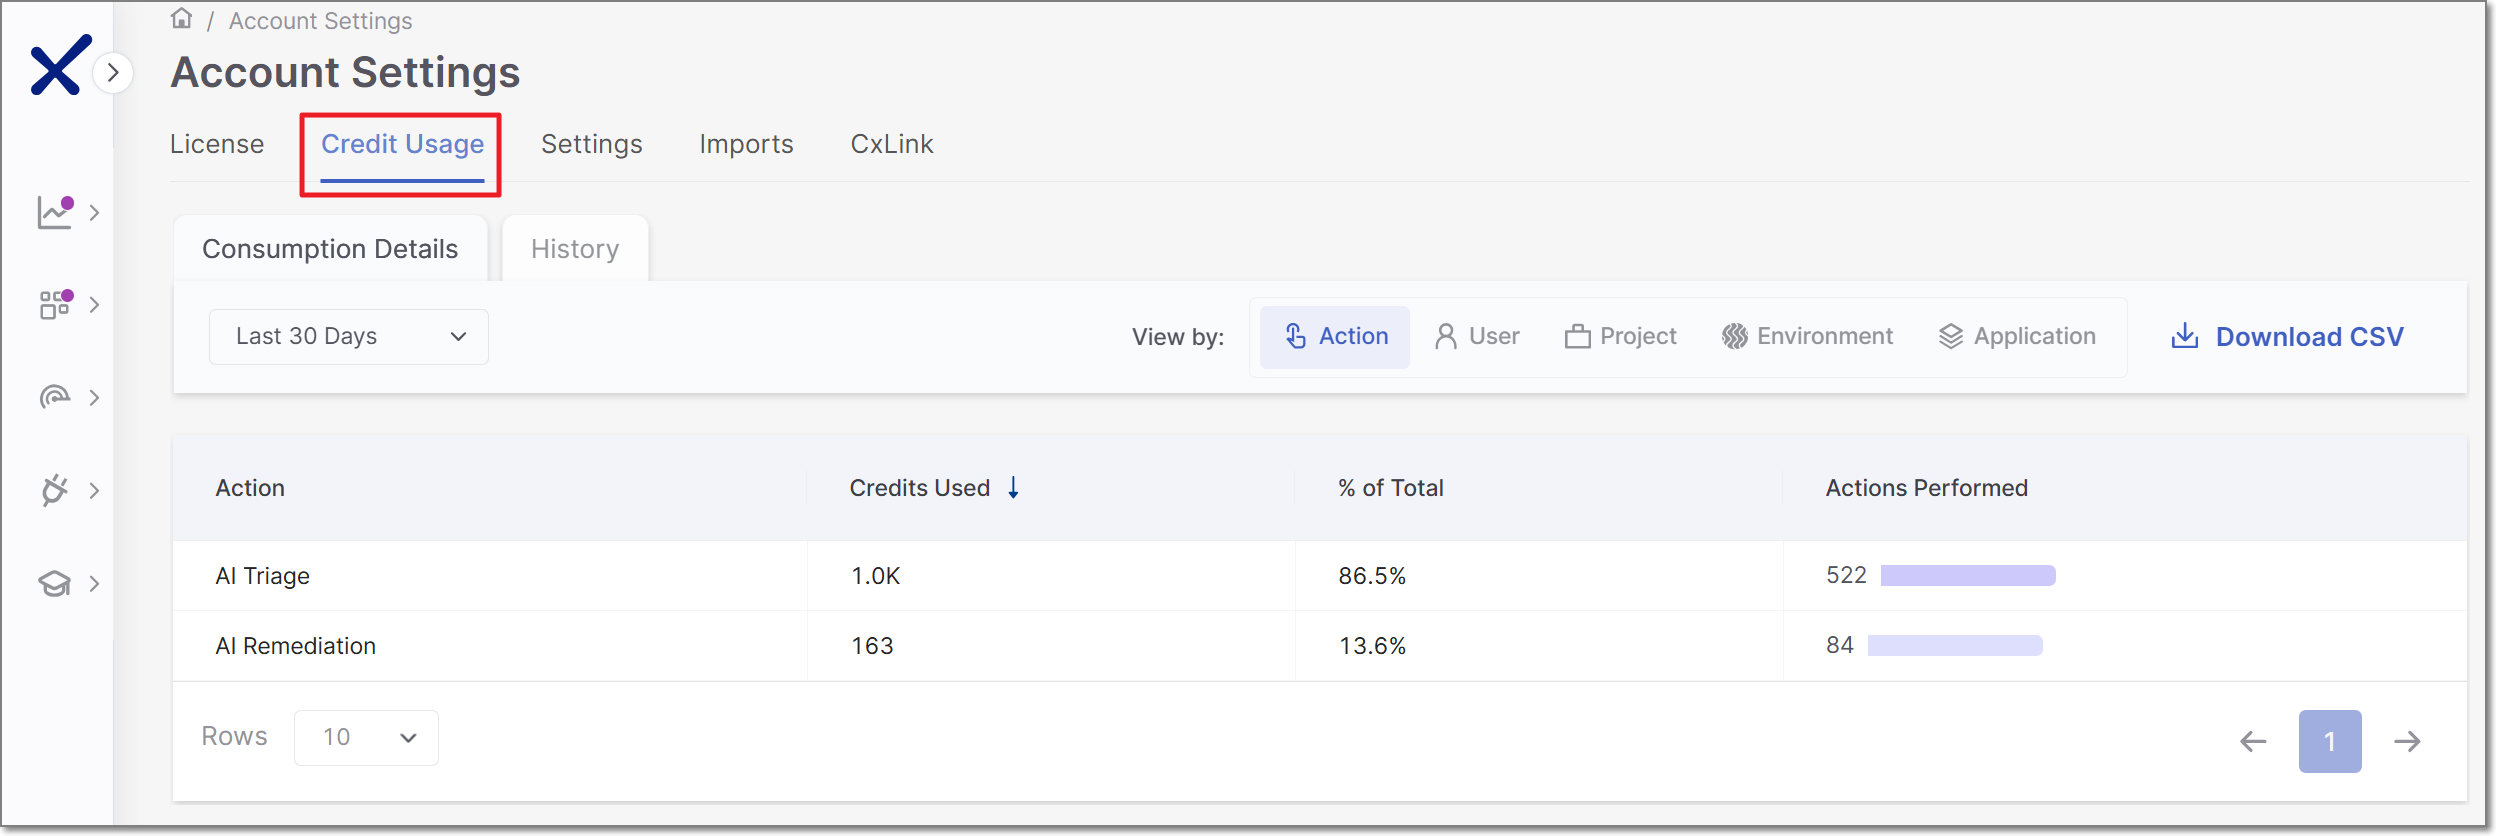The height and width of the screenshot is (836, 2496).
Task: Open the Rows per page dropdown
Action: point(366,738)
